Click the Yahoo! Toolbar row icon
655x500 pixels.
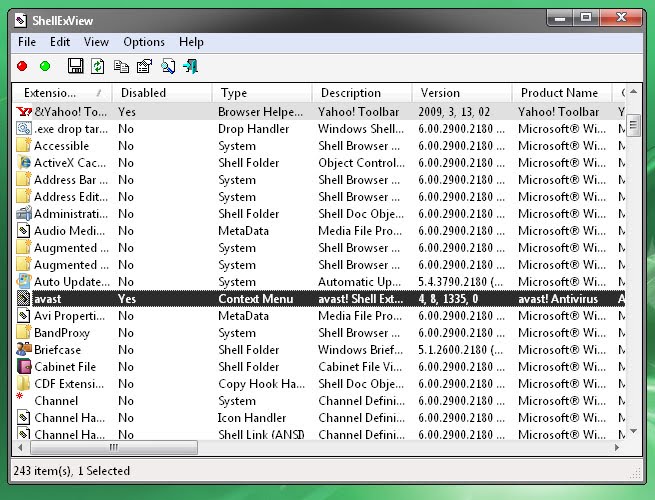point(24,112)
